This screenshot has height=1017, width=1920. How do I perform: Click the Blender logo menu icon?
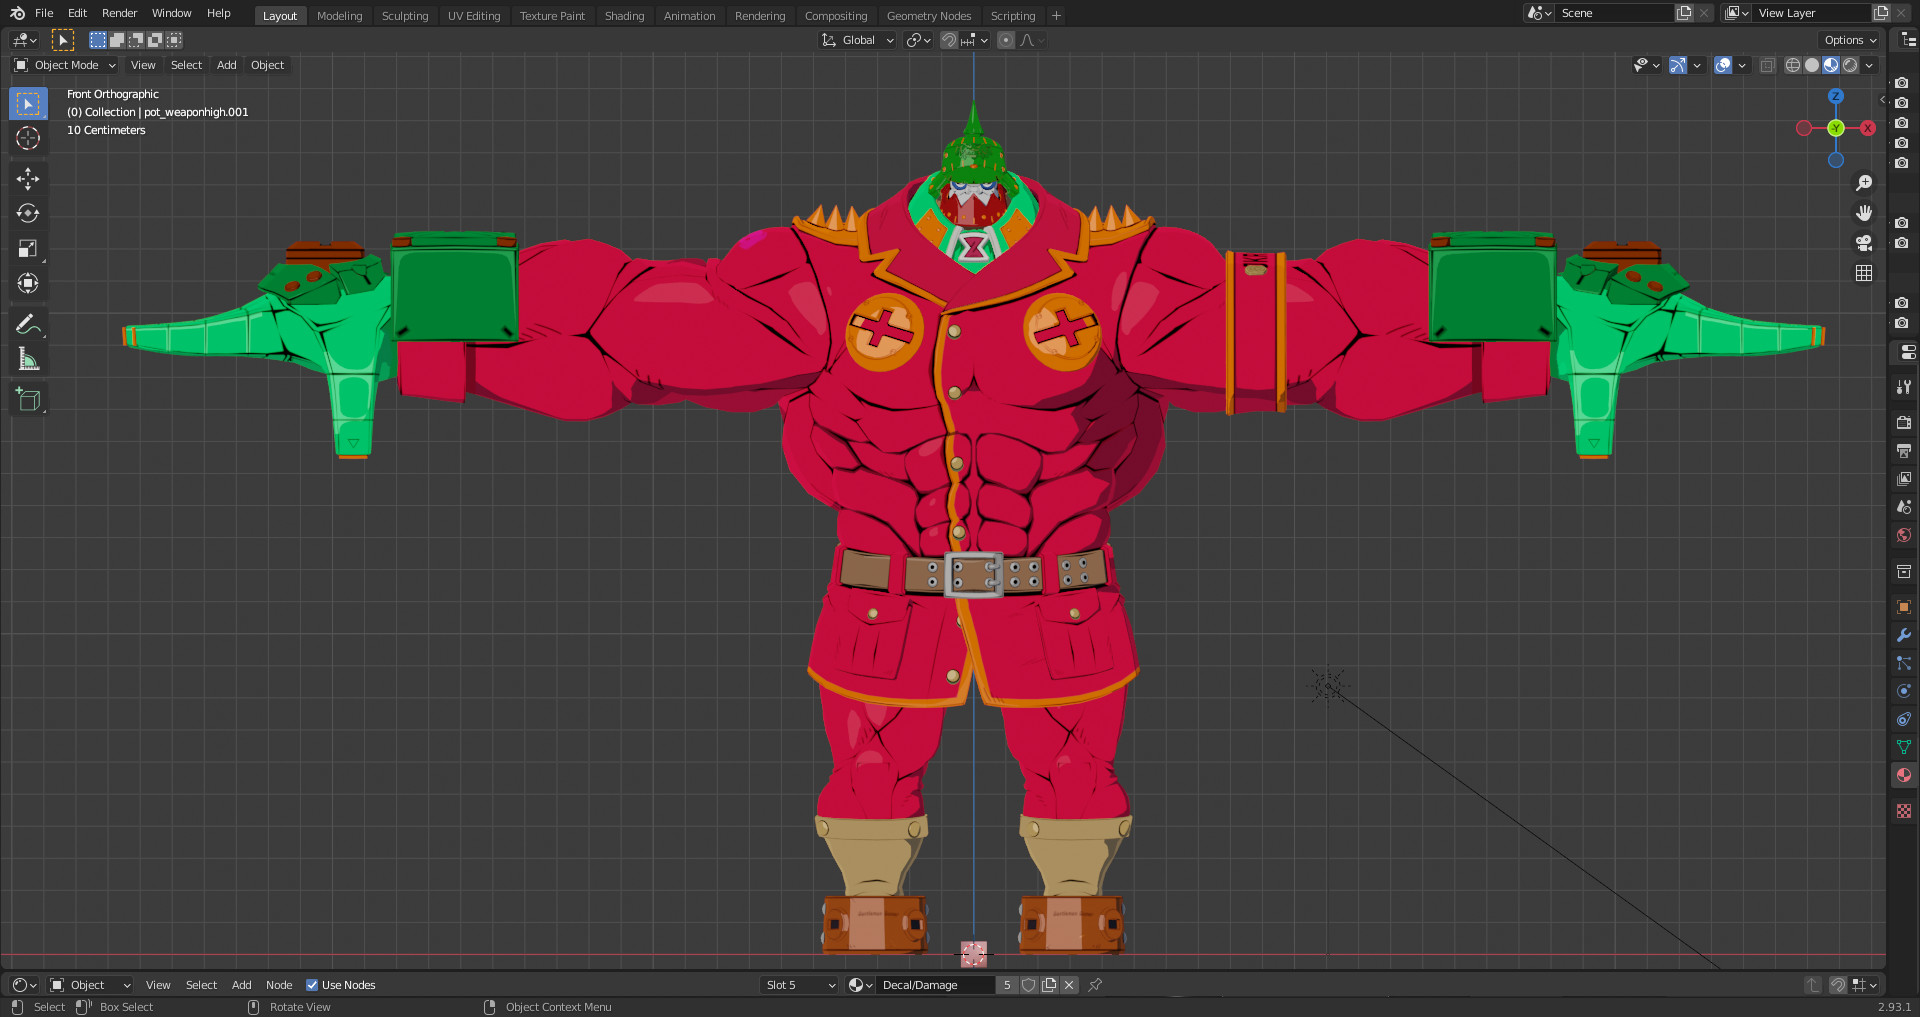[x=17, y=13]
